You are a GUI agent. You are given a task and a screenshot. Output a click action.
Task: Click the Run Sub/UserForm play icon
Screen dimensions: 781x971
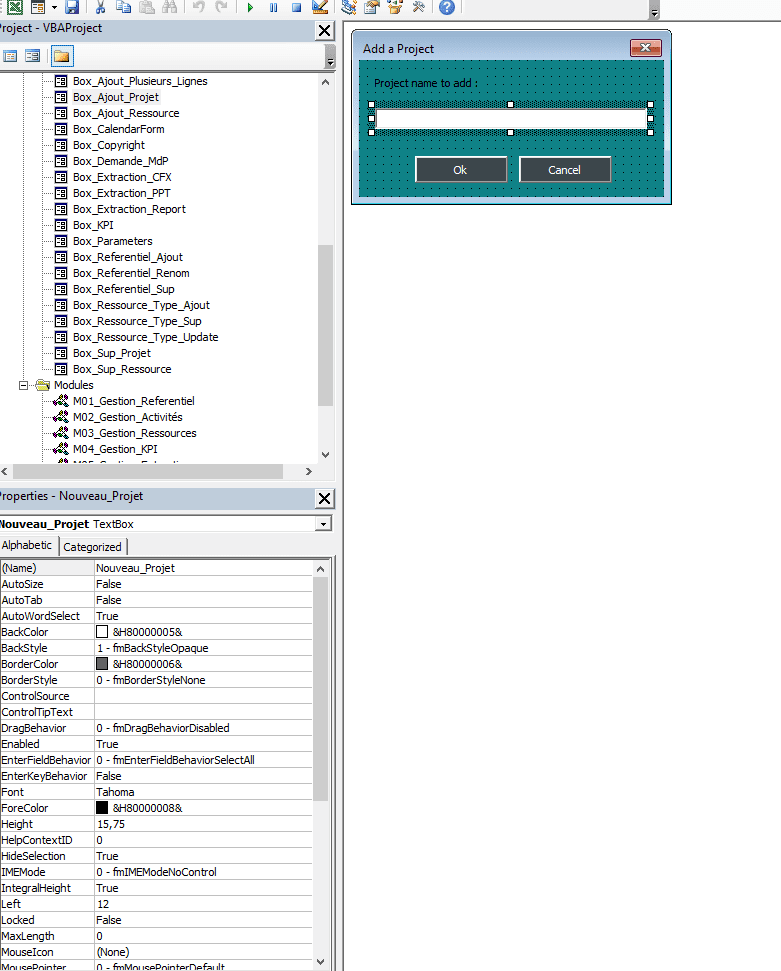251,7
